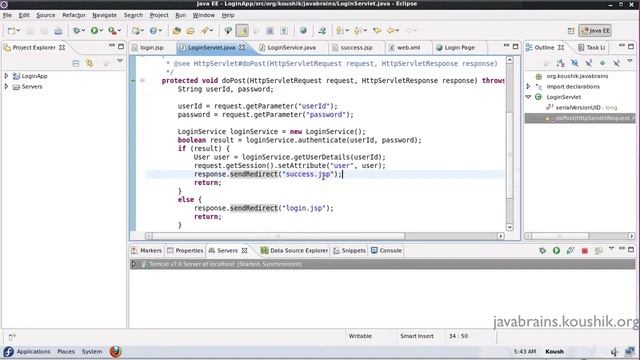
Task: Click the Next Annotation toolbar icon
Action: [339, 31]
